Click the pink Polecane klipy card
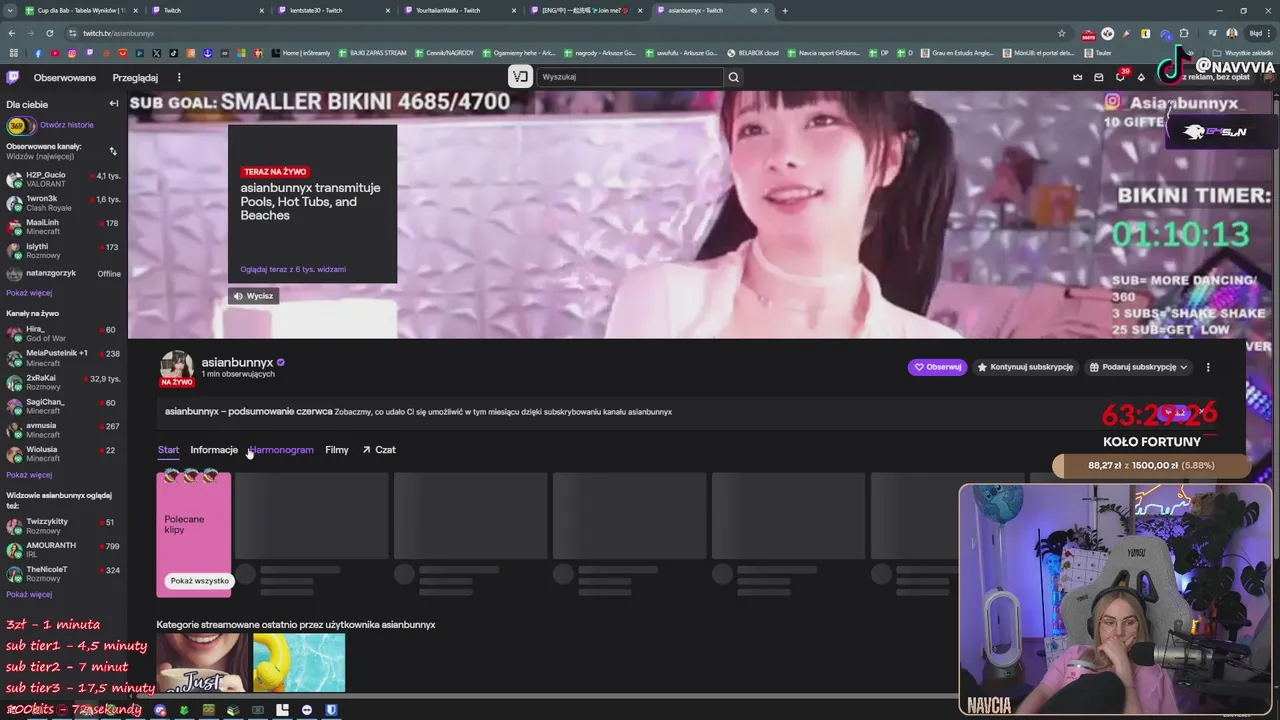1280x720 pixels. tap(194, 535)
